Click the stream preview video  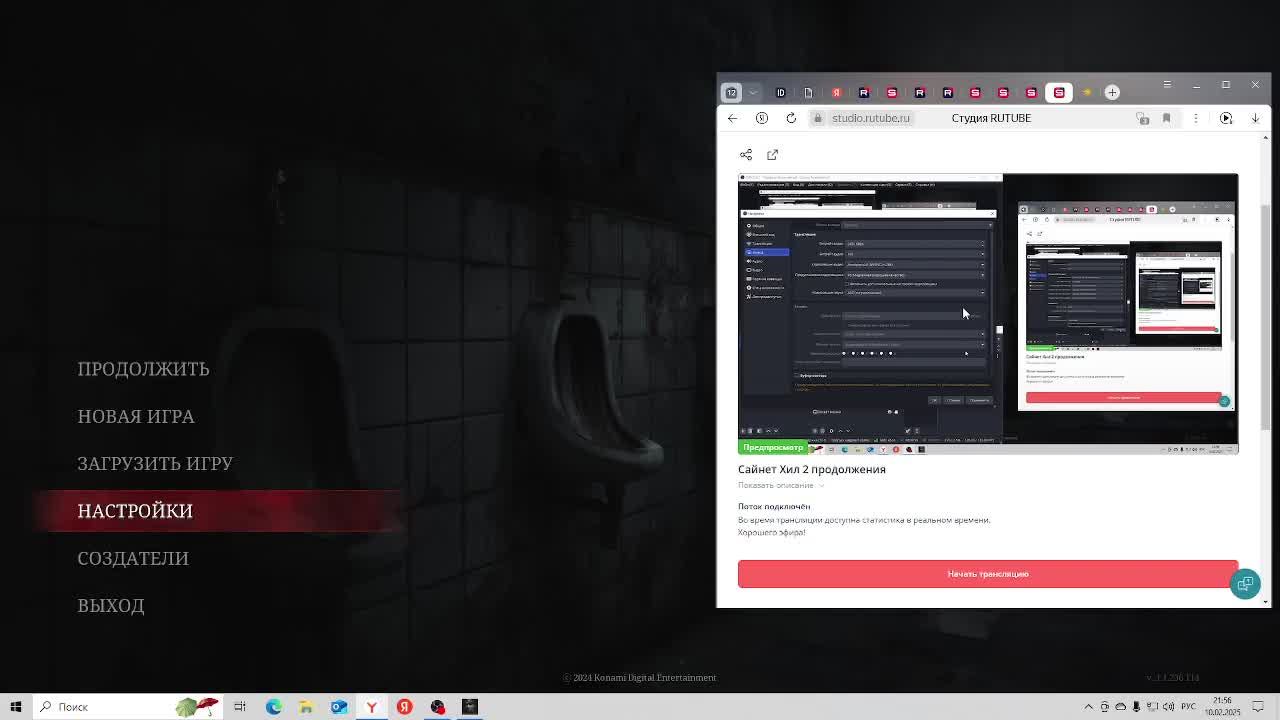(988, 313)
